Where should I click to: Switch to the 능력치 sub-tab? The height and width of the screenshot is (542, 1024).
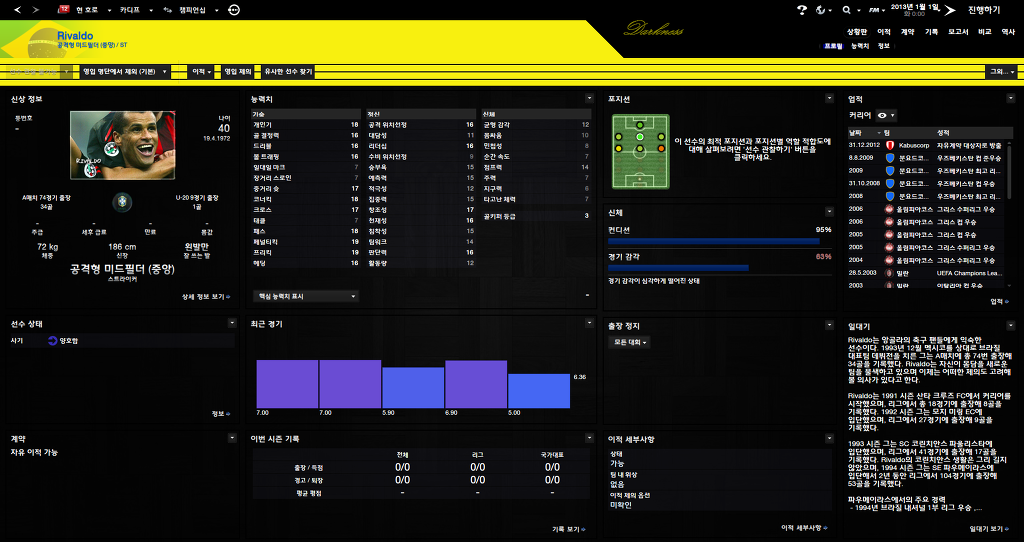[860, 46]
